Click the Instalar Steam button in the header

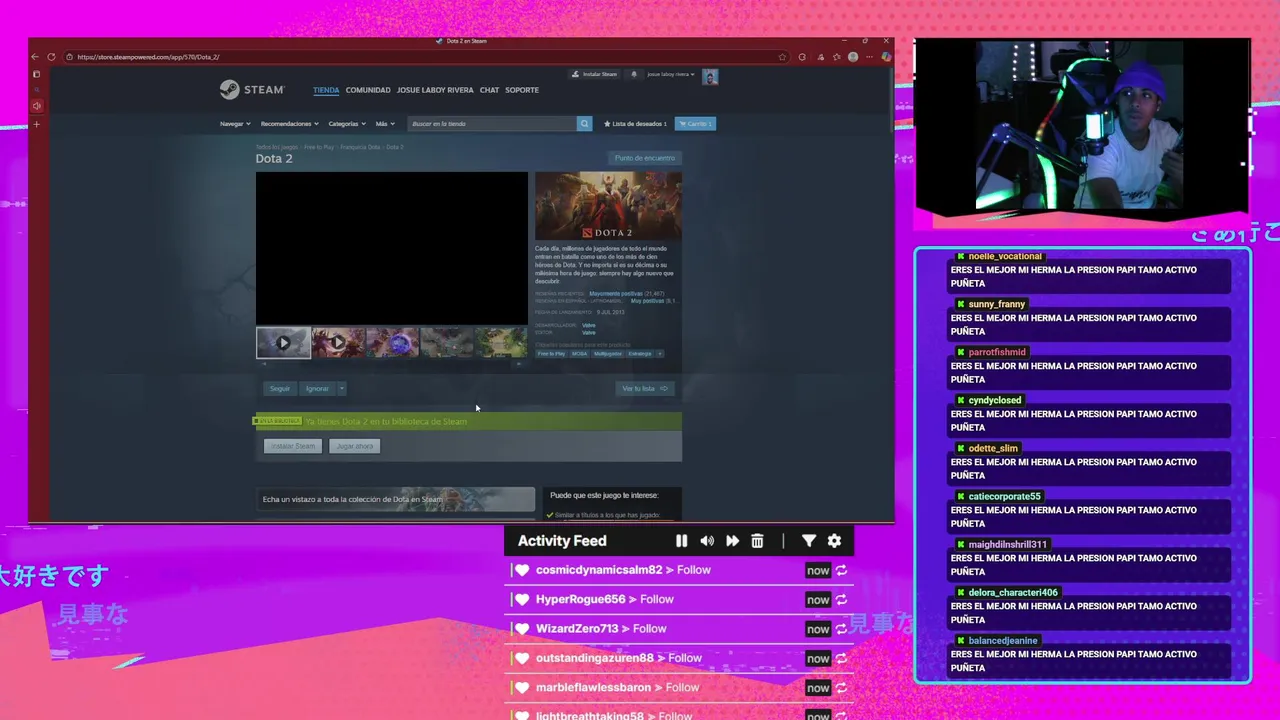point(595,74)
